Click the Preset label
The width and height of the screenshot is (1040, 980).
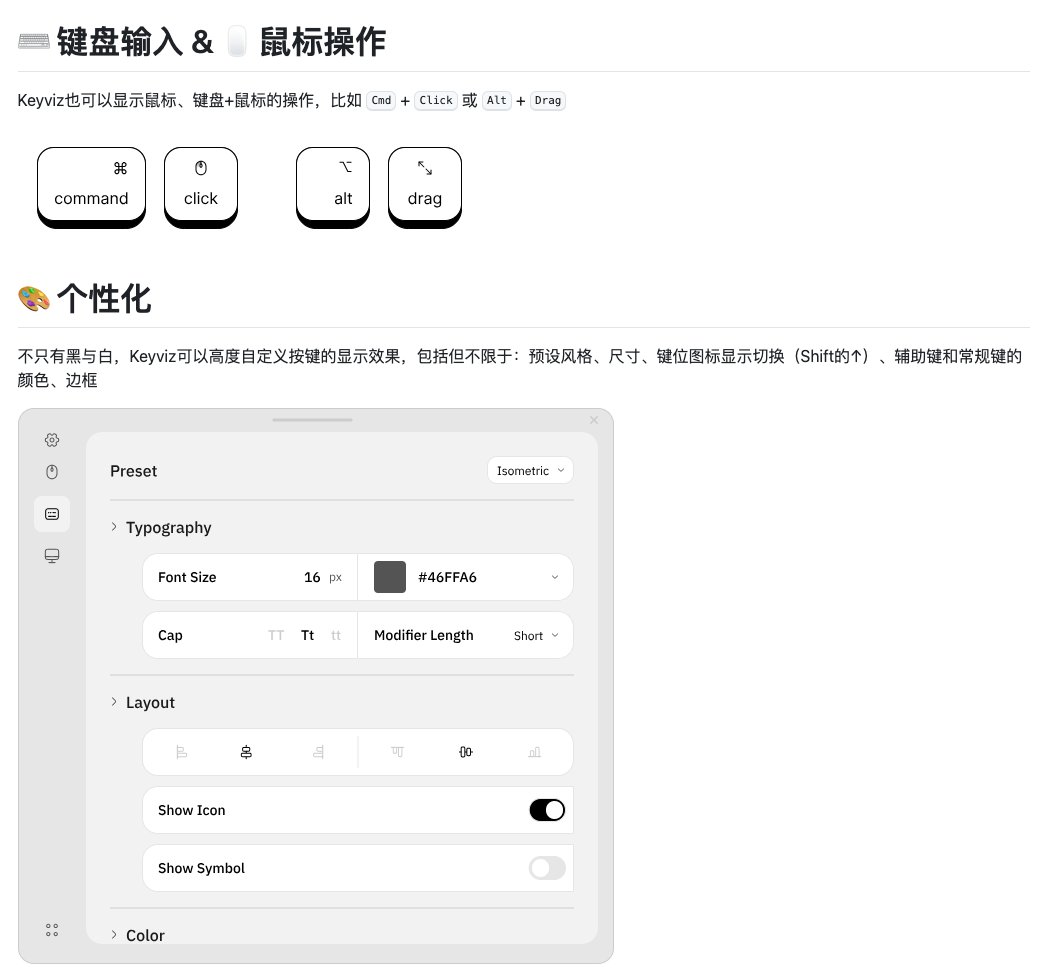(133, 471)
